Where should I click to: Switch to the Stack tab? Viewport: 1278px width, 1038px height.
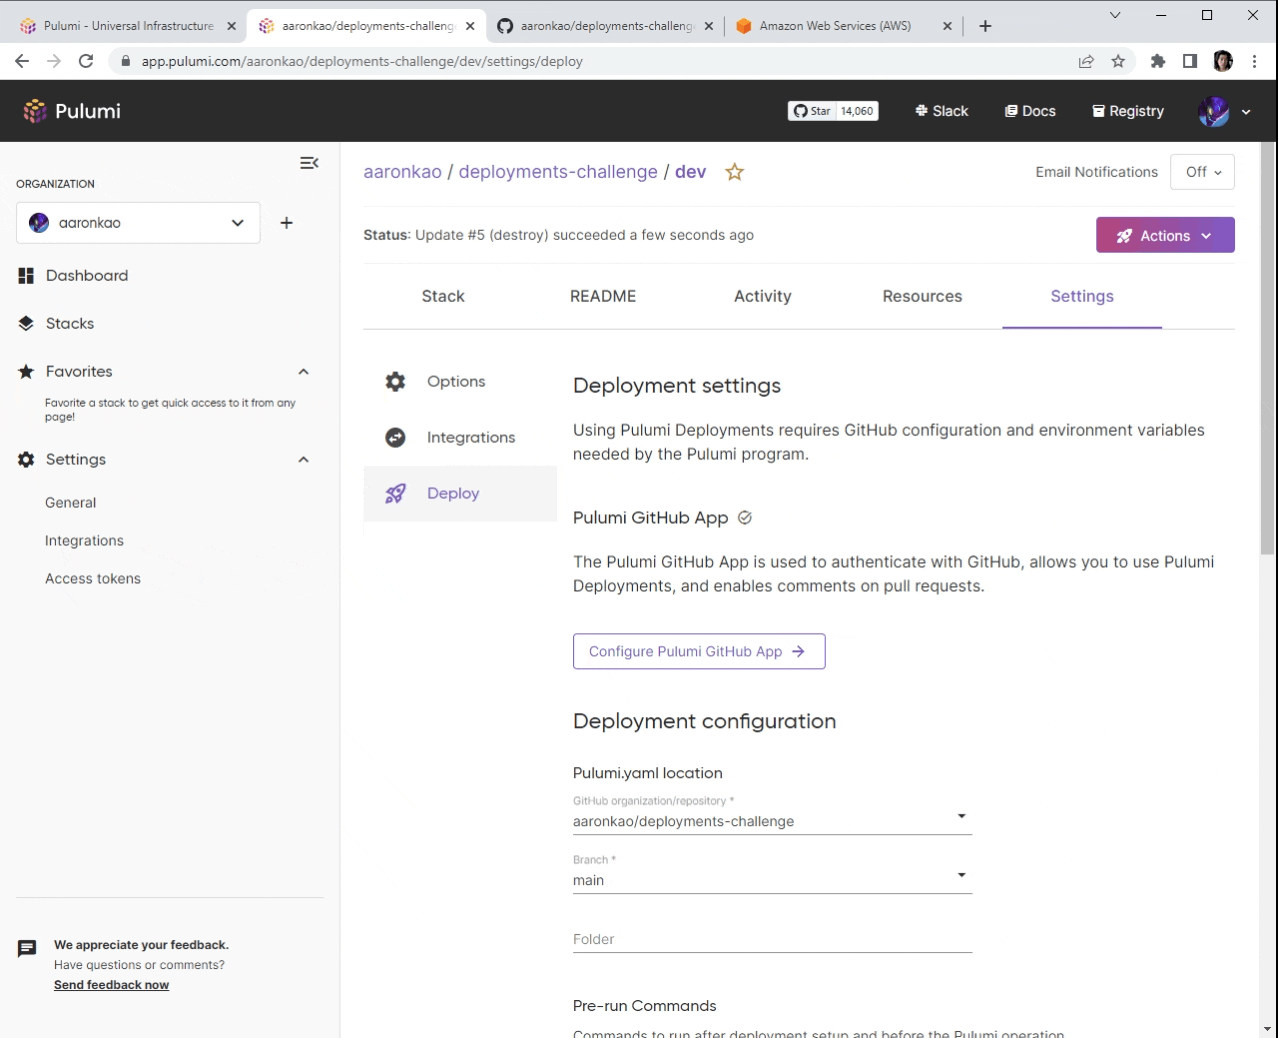(x=443, y=296)
